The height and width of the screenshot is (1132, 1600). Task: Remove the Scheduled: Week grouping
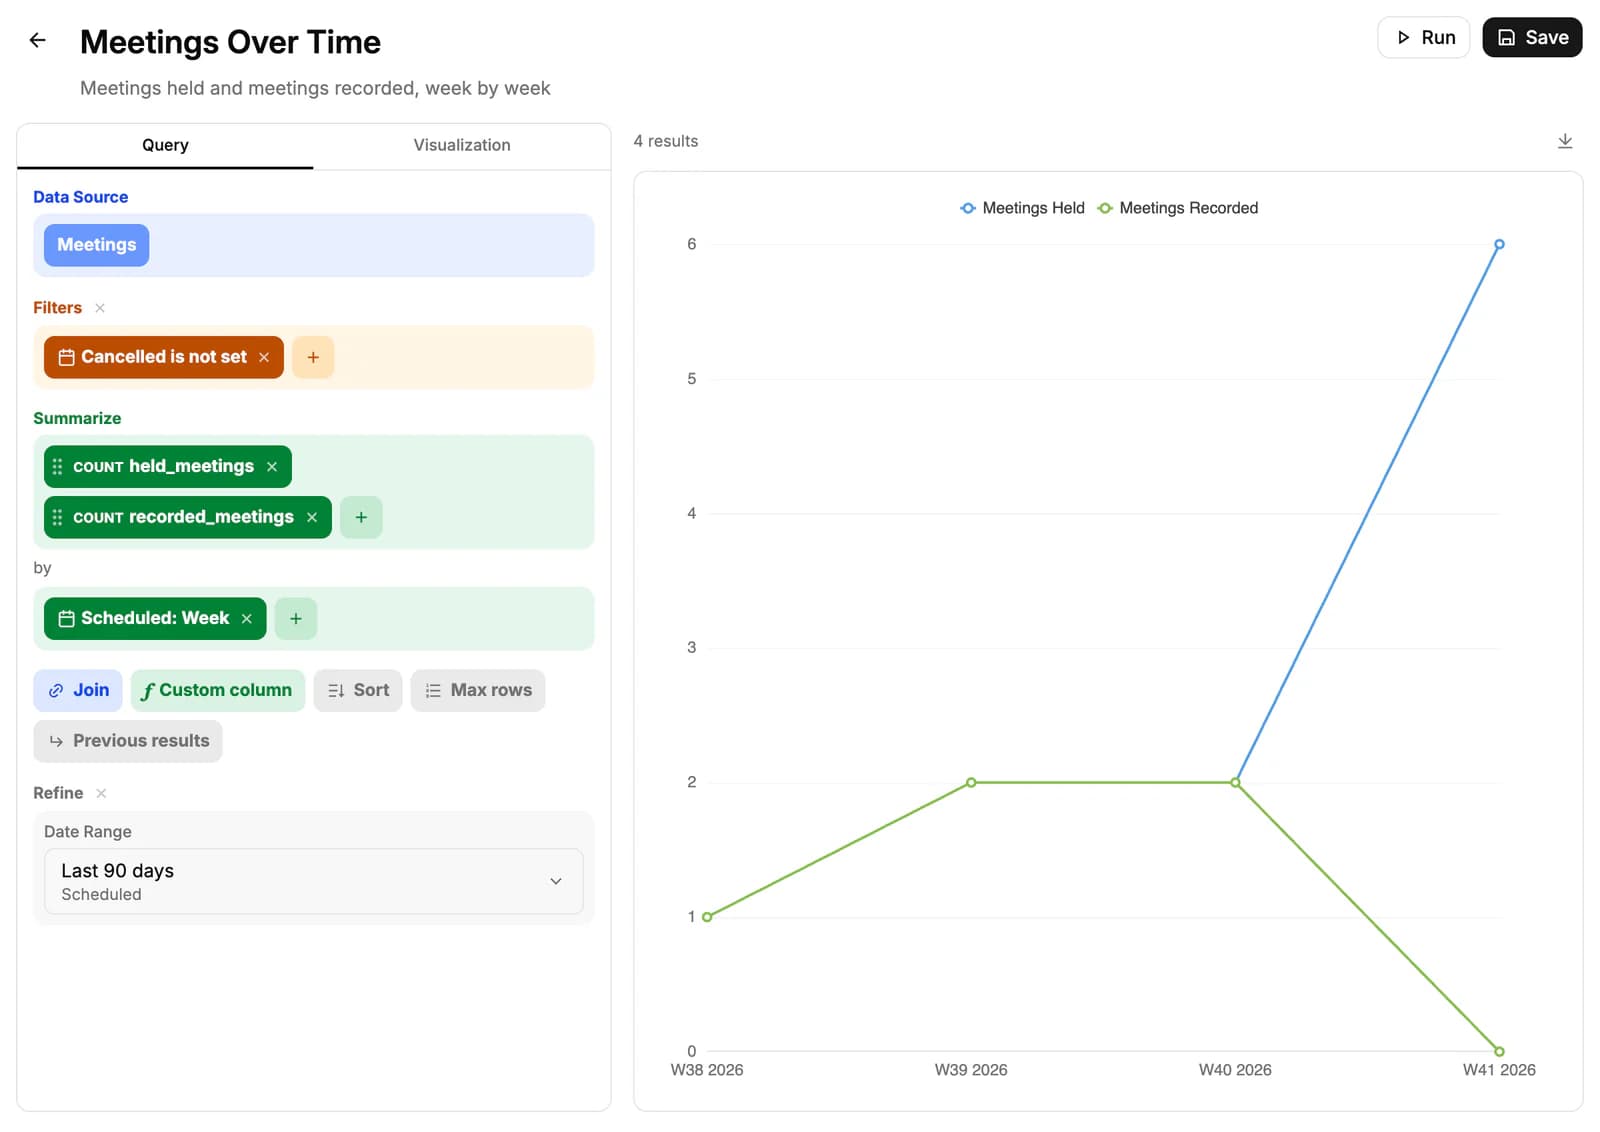(247, 619)
